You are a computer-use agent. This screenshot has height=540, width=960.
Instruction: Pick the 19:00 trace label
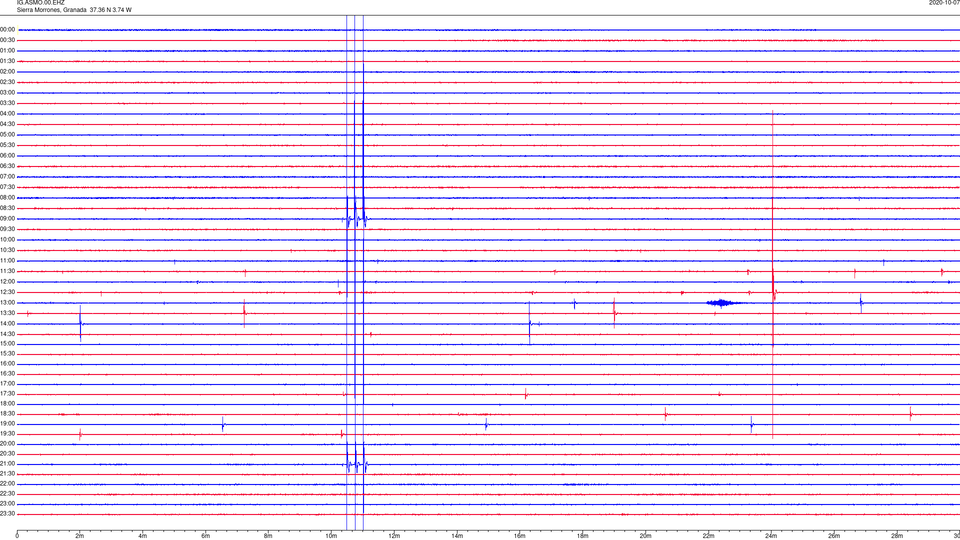(7, 424)
